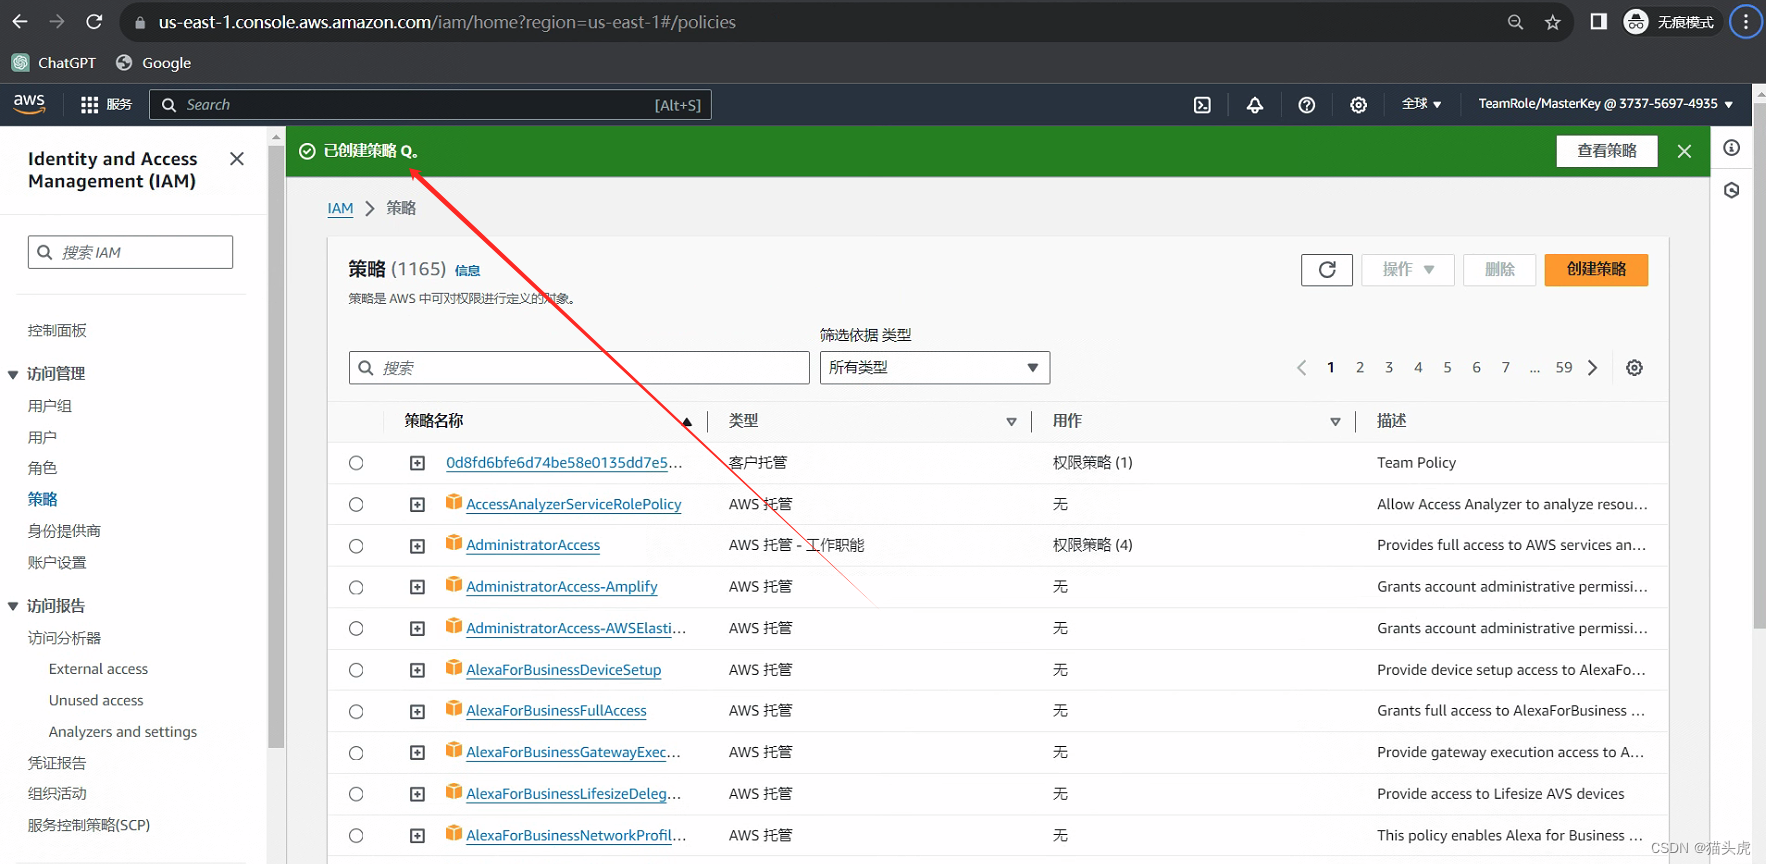This screenshot has width=1766, height=864.
Task: Open AlexaForBusinessFullAccess policy link
Action: pyautogui.click(x=556, y=711)
